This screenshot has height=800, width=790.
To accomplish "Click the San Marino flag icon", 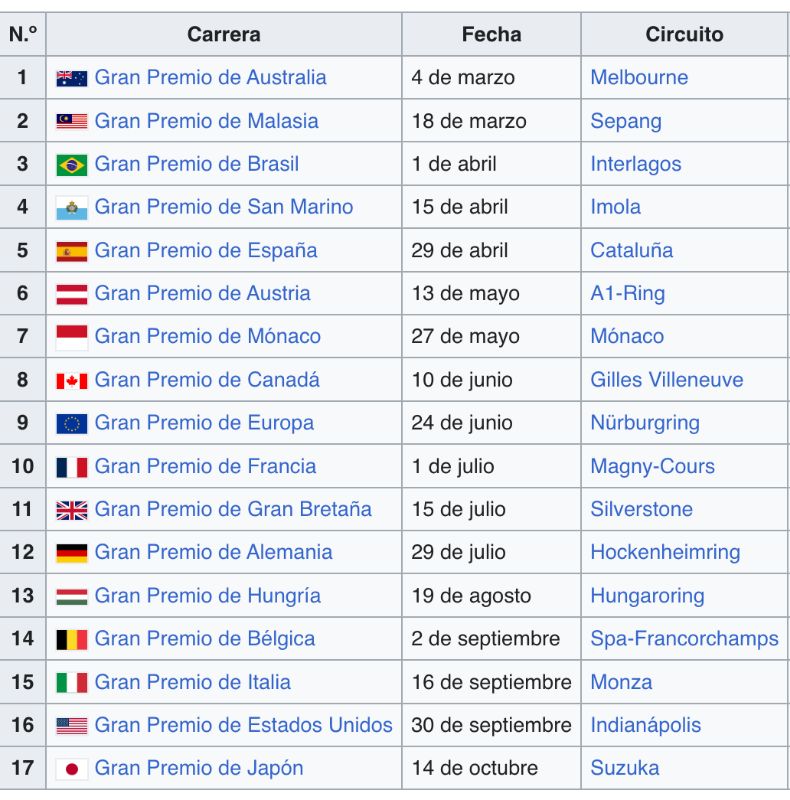I will pyautogui.click(x=71, y=208).
